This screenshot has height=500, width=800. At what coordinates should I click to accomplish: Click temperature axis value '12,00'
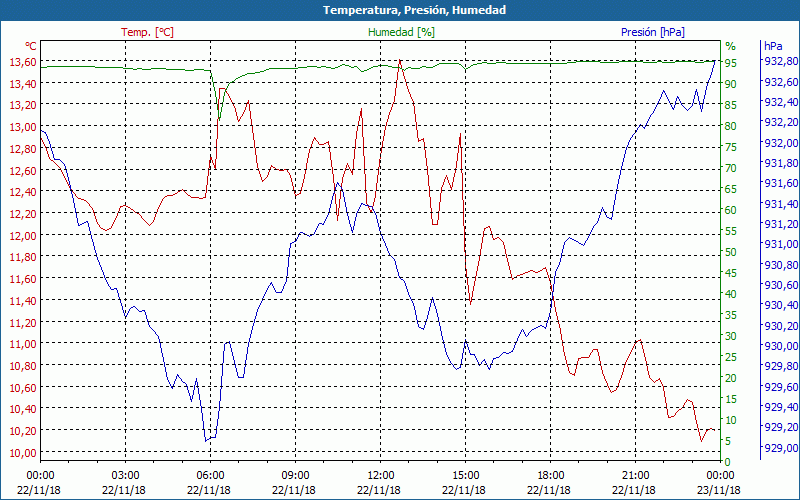click(23, 236)
